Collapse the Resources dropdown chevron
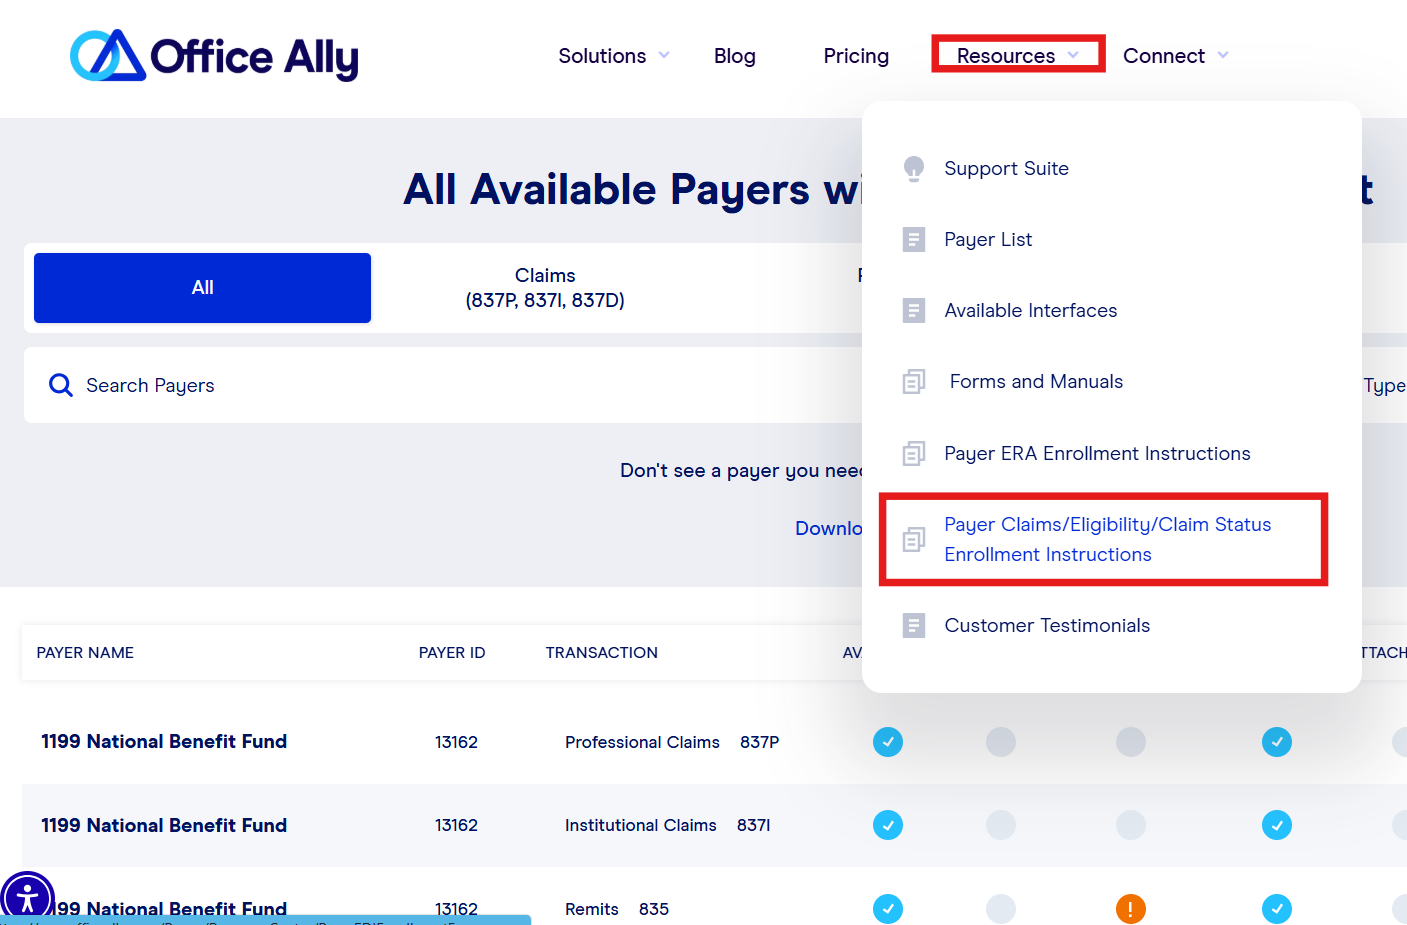The height and width of the screenshot is (925, 1407). [1073, 55]
